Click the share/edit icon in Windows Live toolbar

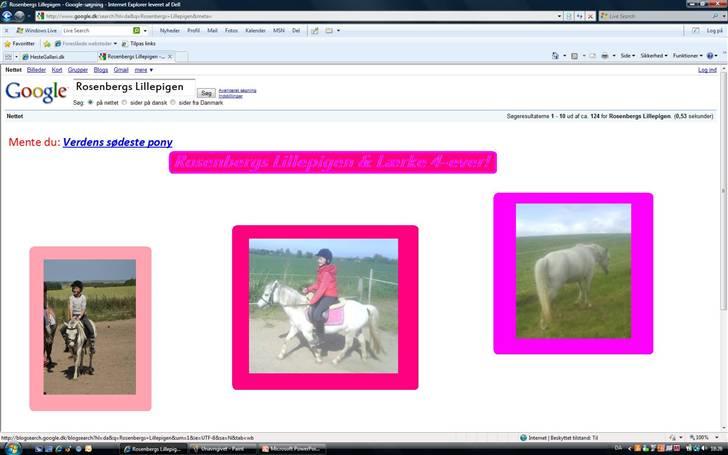click(315, 30)
